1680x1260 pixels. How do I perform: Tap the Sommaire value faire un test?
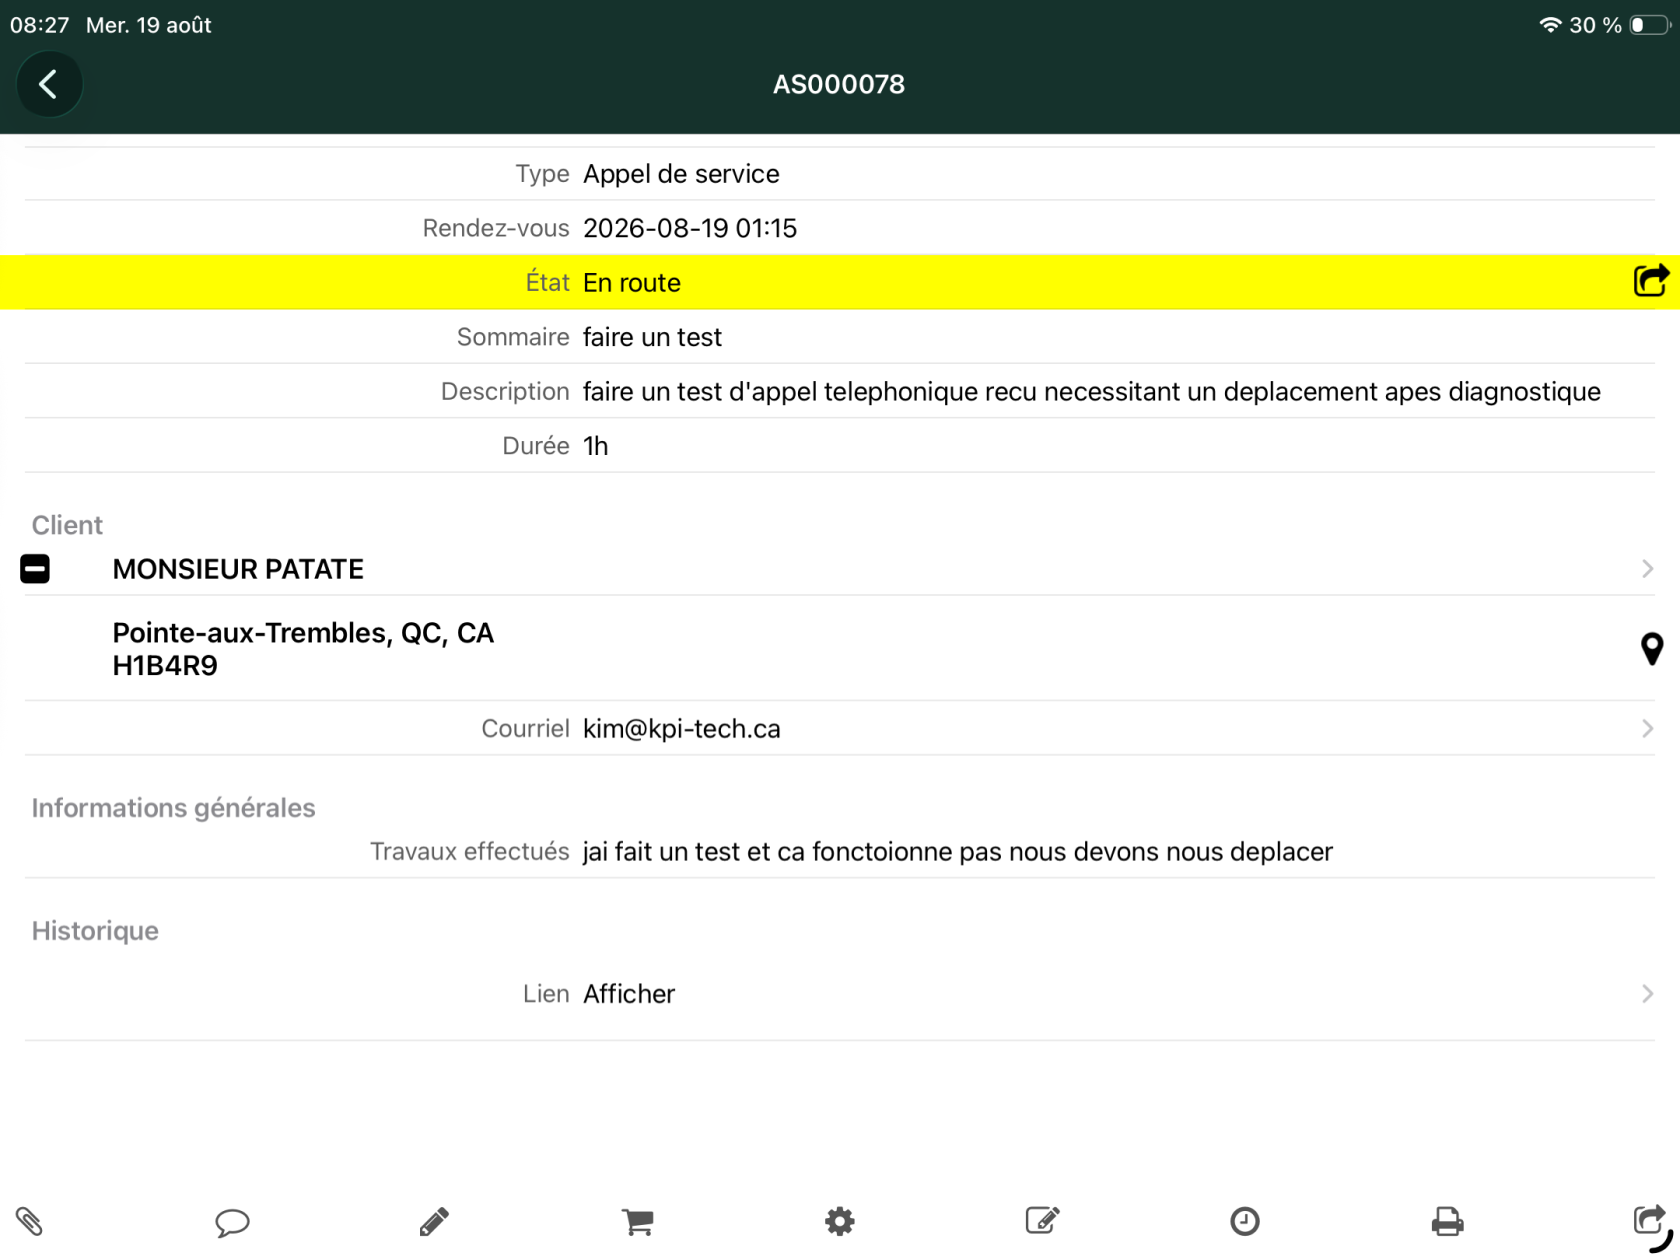pos(652,337)
